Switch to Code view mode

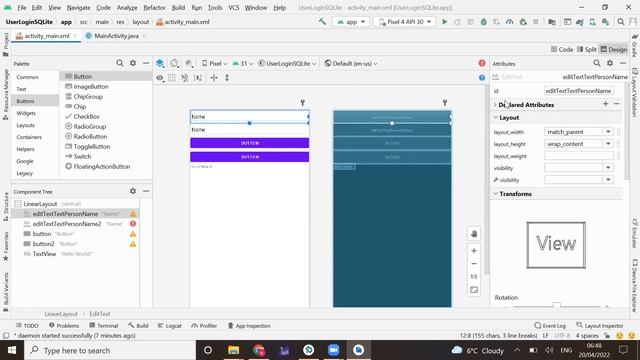(x=562, y=49)
